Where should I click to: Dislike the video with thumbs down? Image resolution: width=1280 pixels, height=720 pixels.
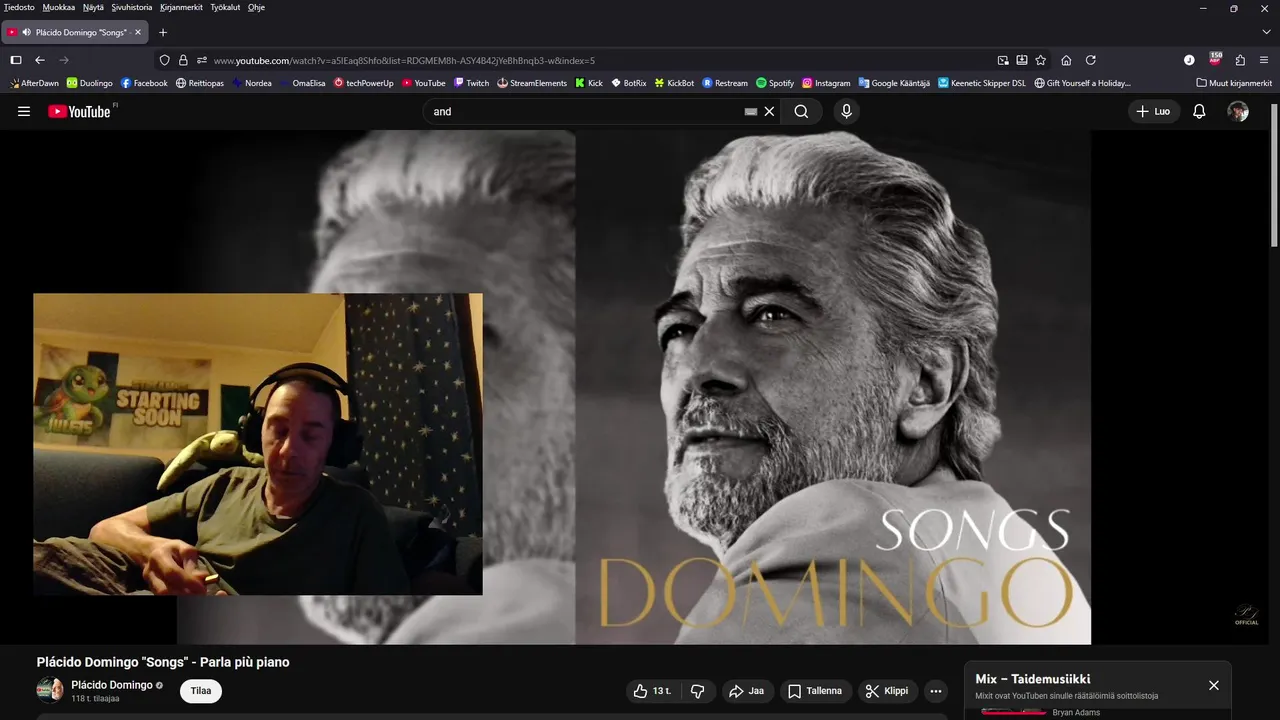pos(698,691)
